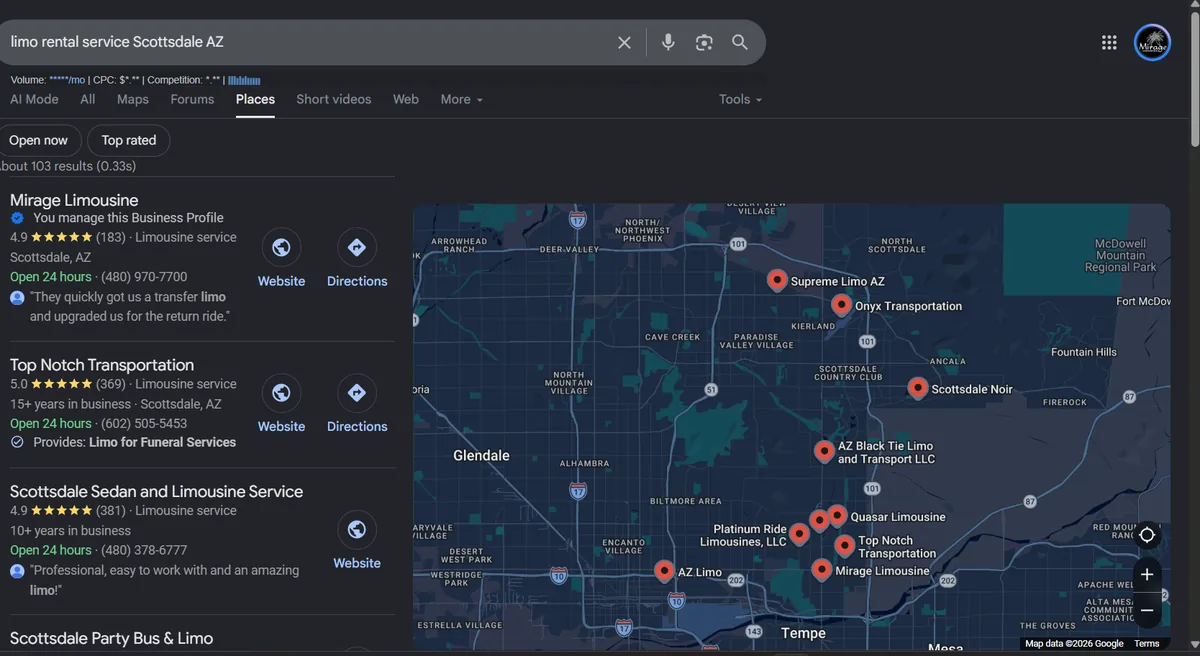Viewport: 1200px width, 656px height.
Task: Select AZ Black Tie Limo map pin
Action: [824, 451]
